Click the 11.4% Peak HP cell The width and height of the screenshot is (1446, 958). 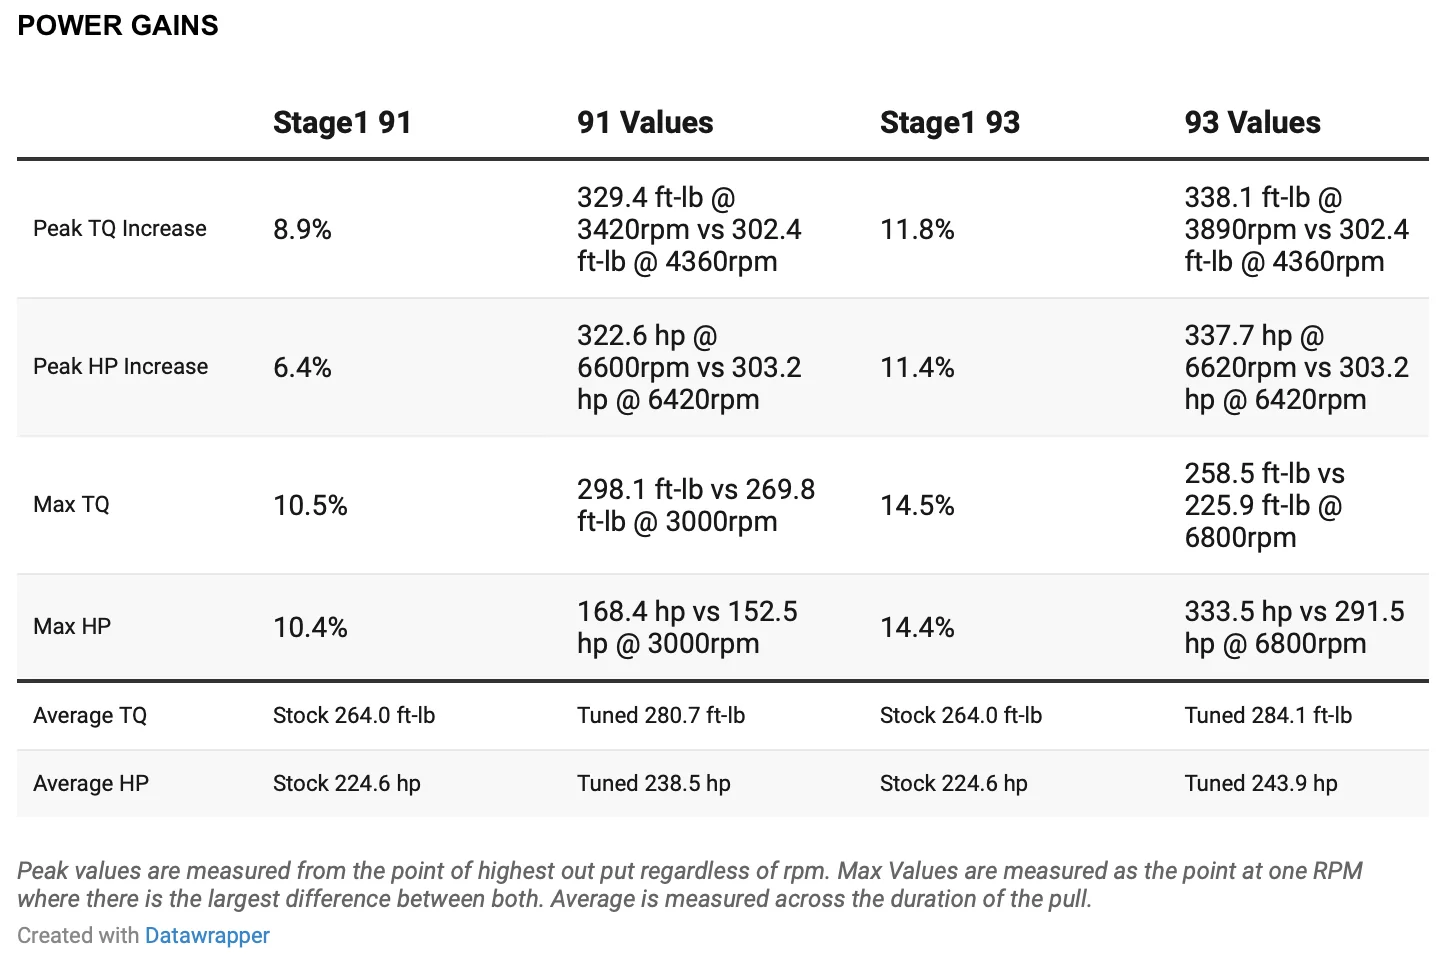917,368
